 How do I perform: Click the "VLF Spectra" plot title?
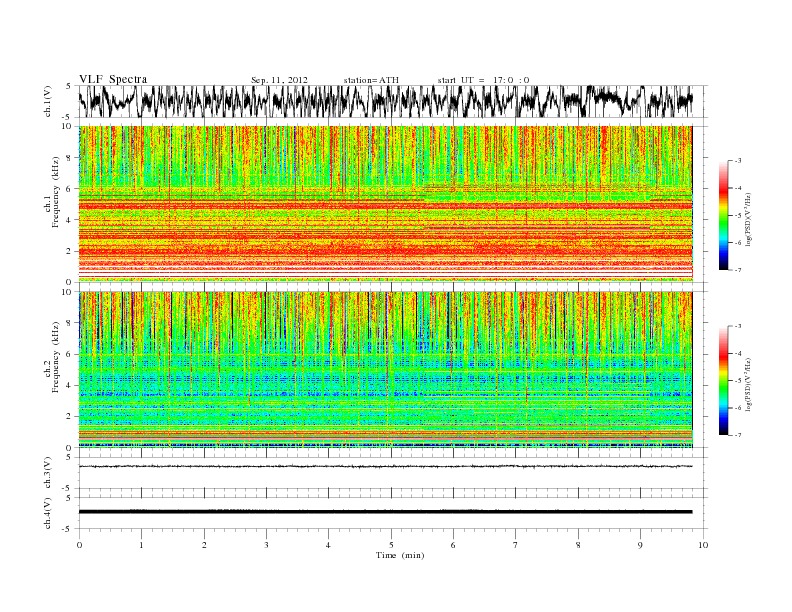pyautogui.click(x=113, y=79)
